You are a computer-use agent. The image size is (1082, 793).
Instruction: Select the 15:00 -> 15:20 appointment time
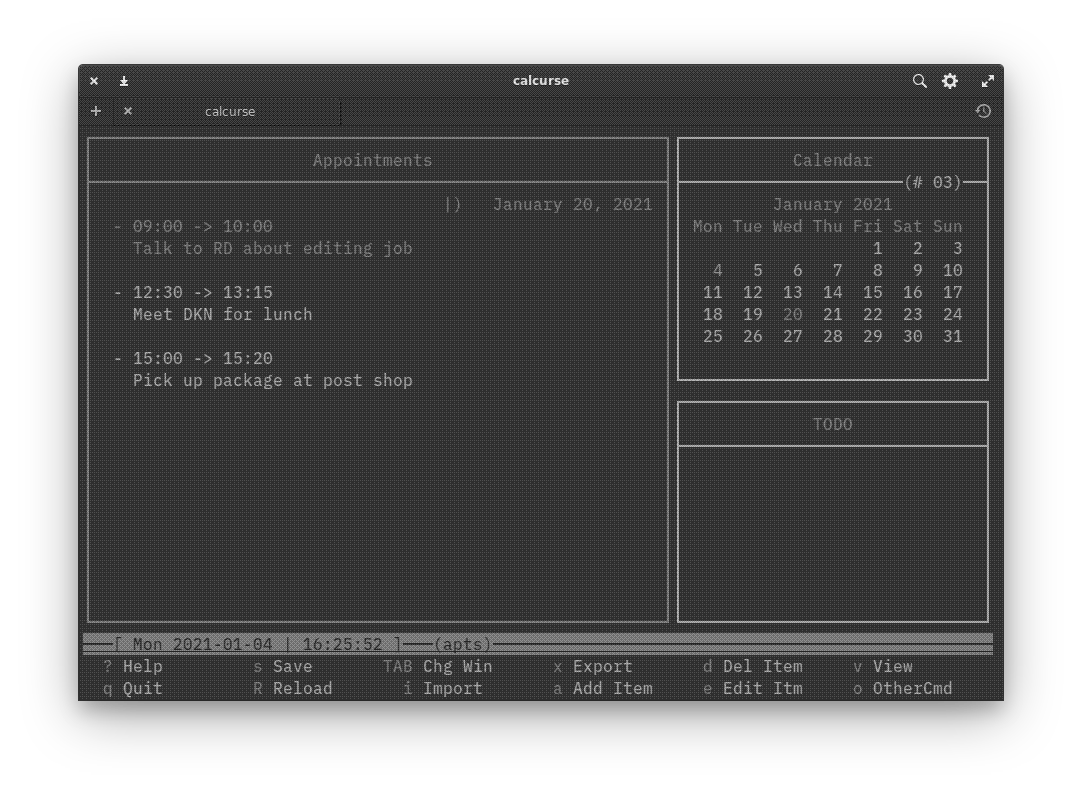coord(202,359)
